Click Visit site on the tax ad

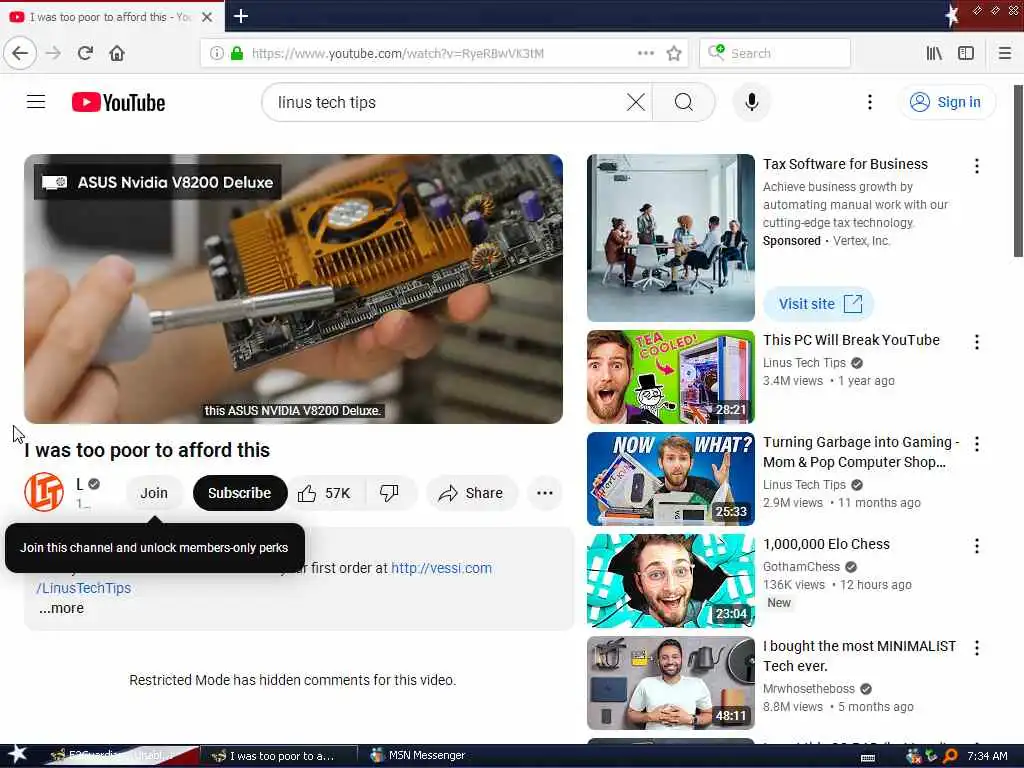point(818,304)
